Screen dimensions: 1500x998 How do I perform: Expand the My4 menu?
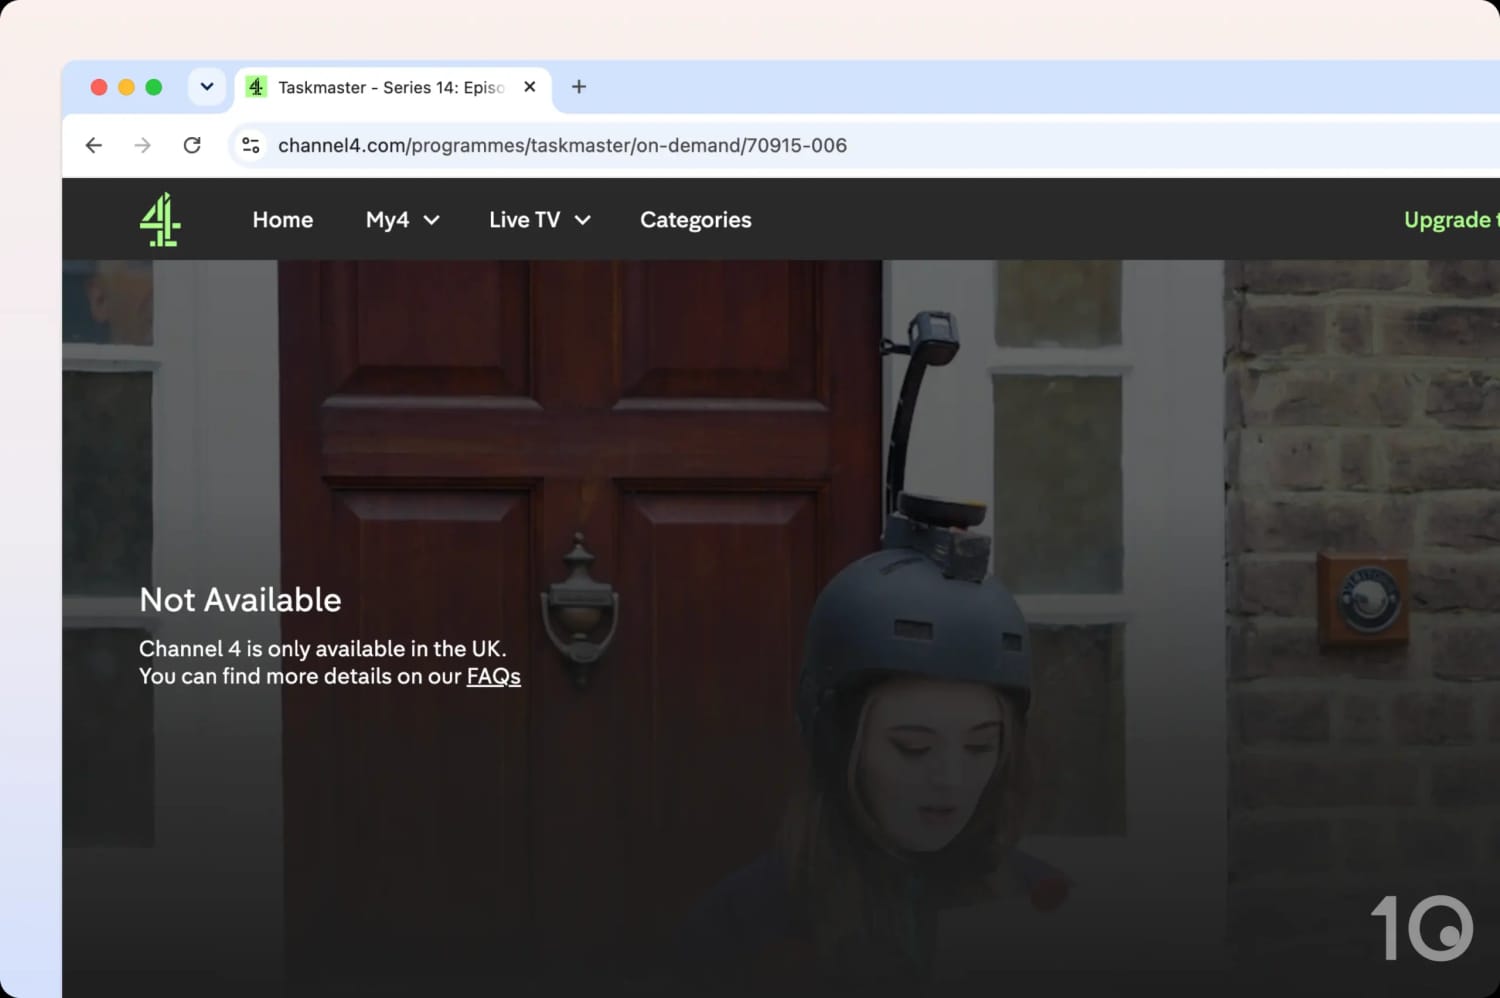[x=402, y=220]
